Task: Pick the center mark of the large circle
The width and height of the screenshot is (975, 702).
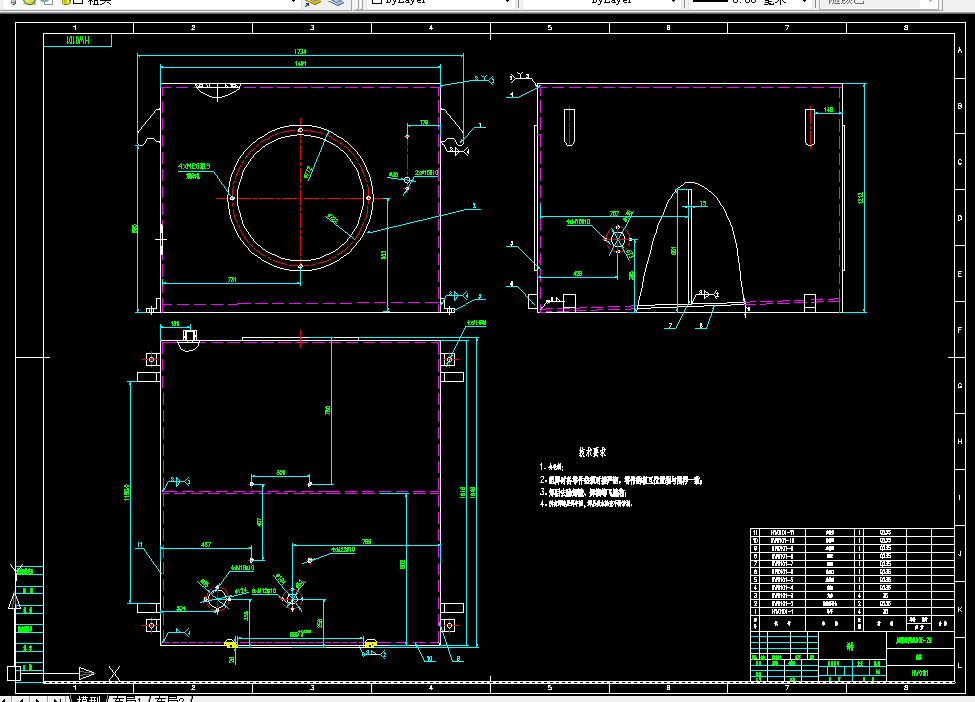Action: point(300,198)
